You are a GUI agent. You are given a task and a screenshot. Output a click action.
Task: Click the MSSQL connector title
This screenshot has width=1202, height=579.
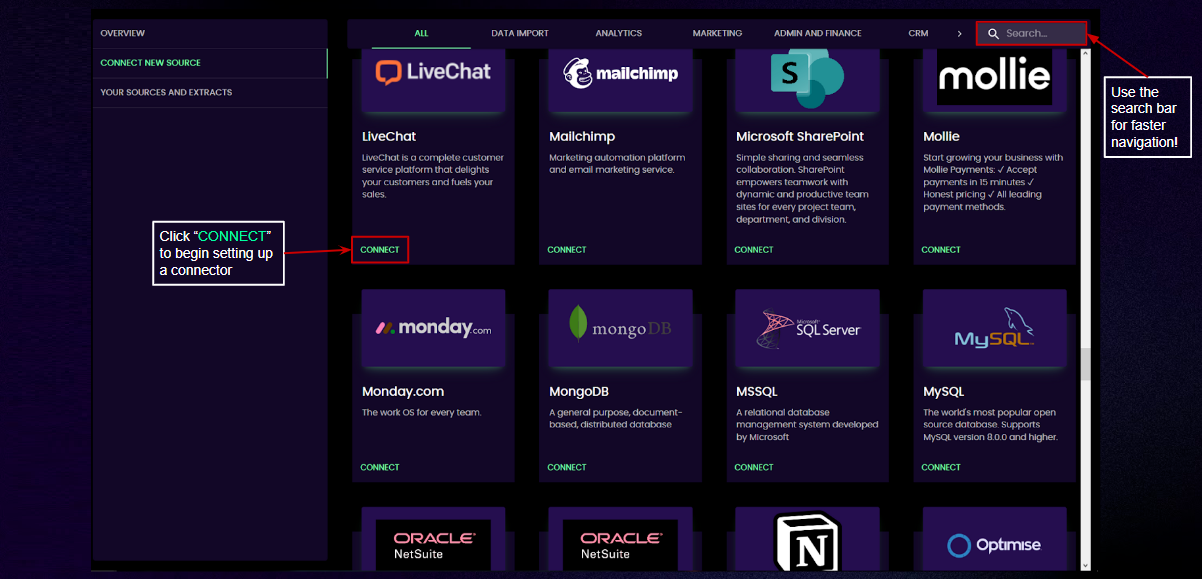pyautogui.click(x=756, y=391)
